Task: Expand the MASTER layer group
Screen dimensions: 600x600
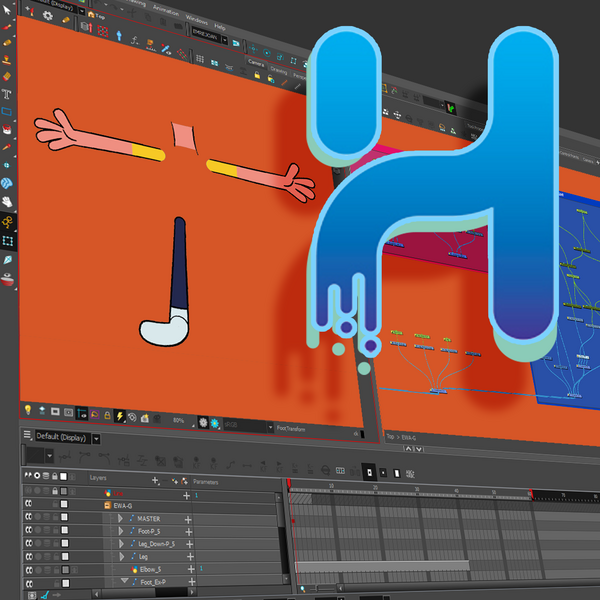Action: click(x=120, y=518)
